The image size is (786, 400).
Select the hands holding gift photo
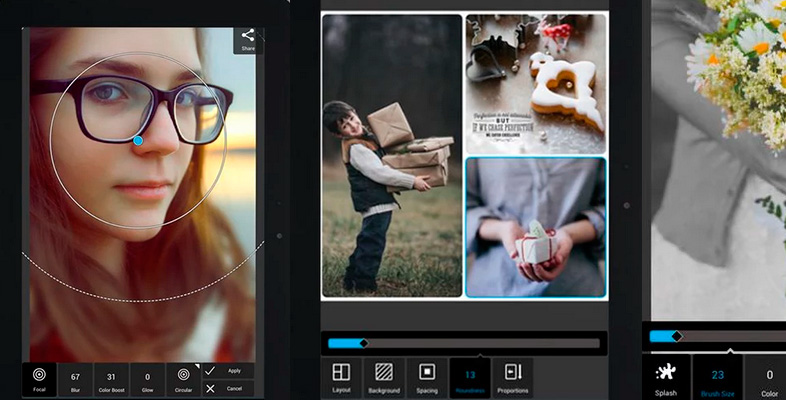pyautogui.click(x=536, y=227)
